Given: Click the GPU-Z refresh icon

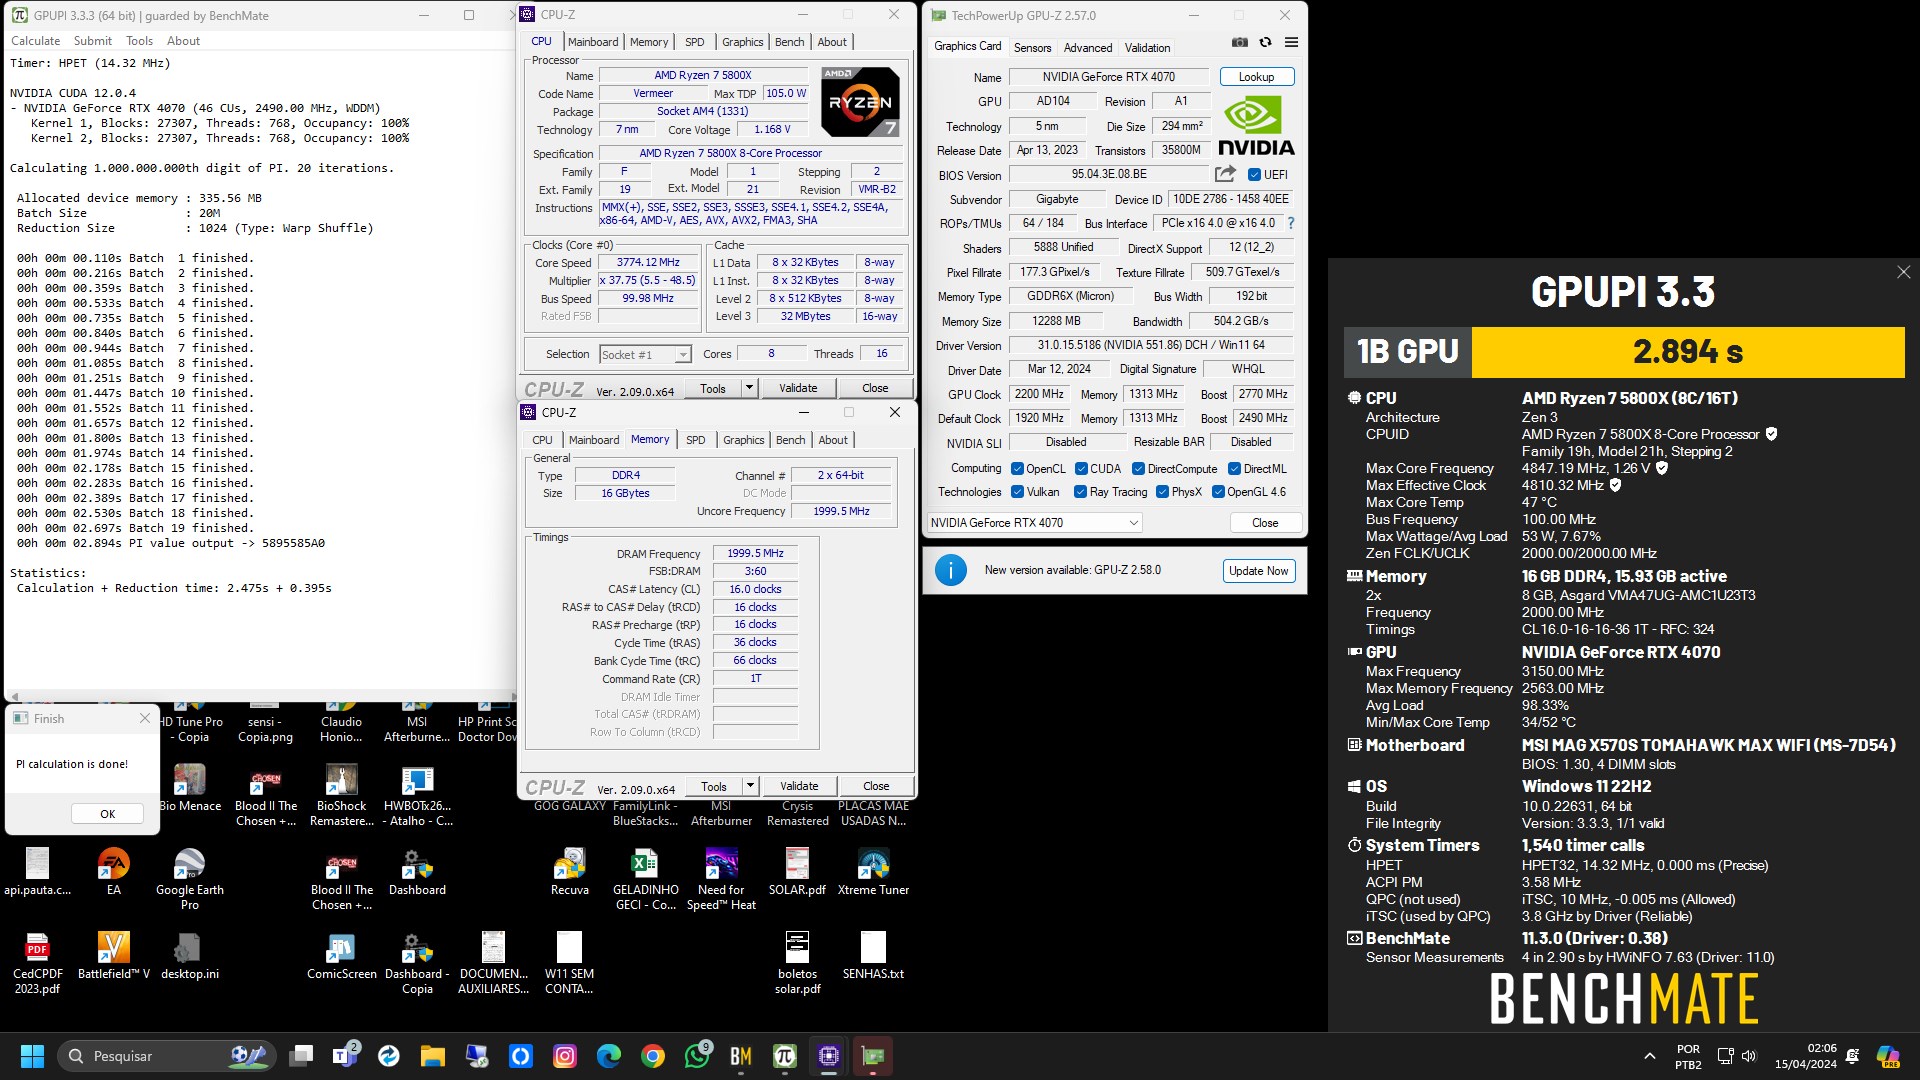Looking at the screenshot, I should [1265, 42].
